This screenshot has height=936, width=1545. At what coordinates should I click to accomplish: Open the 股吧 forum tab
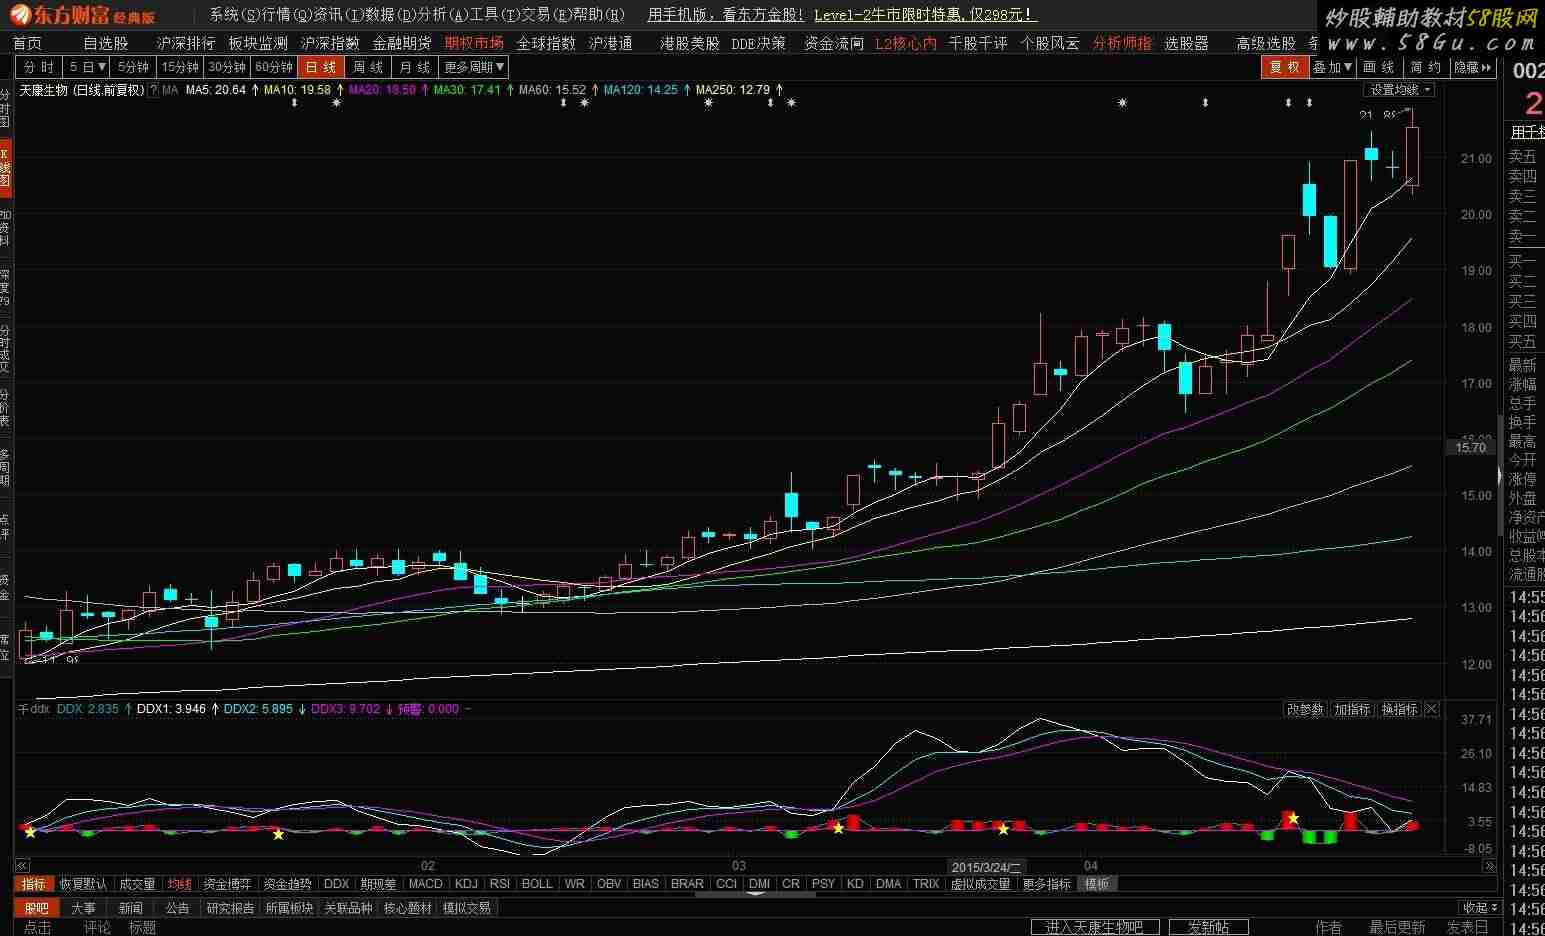click(36, 908)
